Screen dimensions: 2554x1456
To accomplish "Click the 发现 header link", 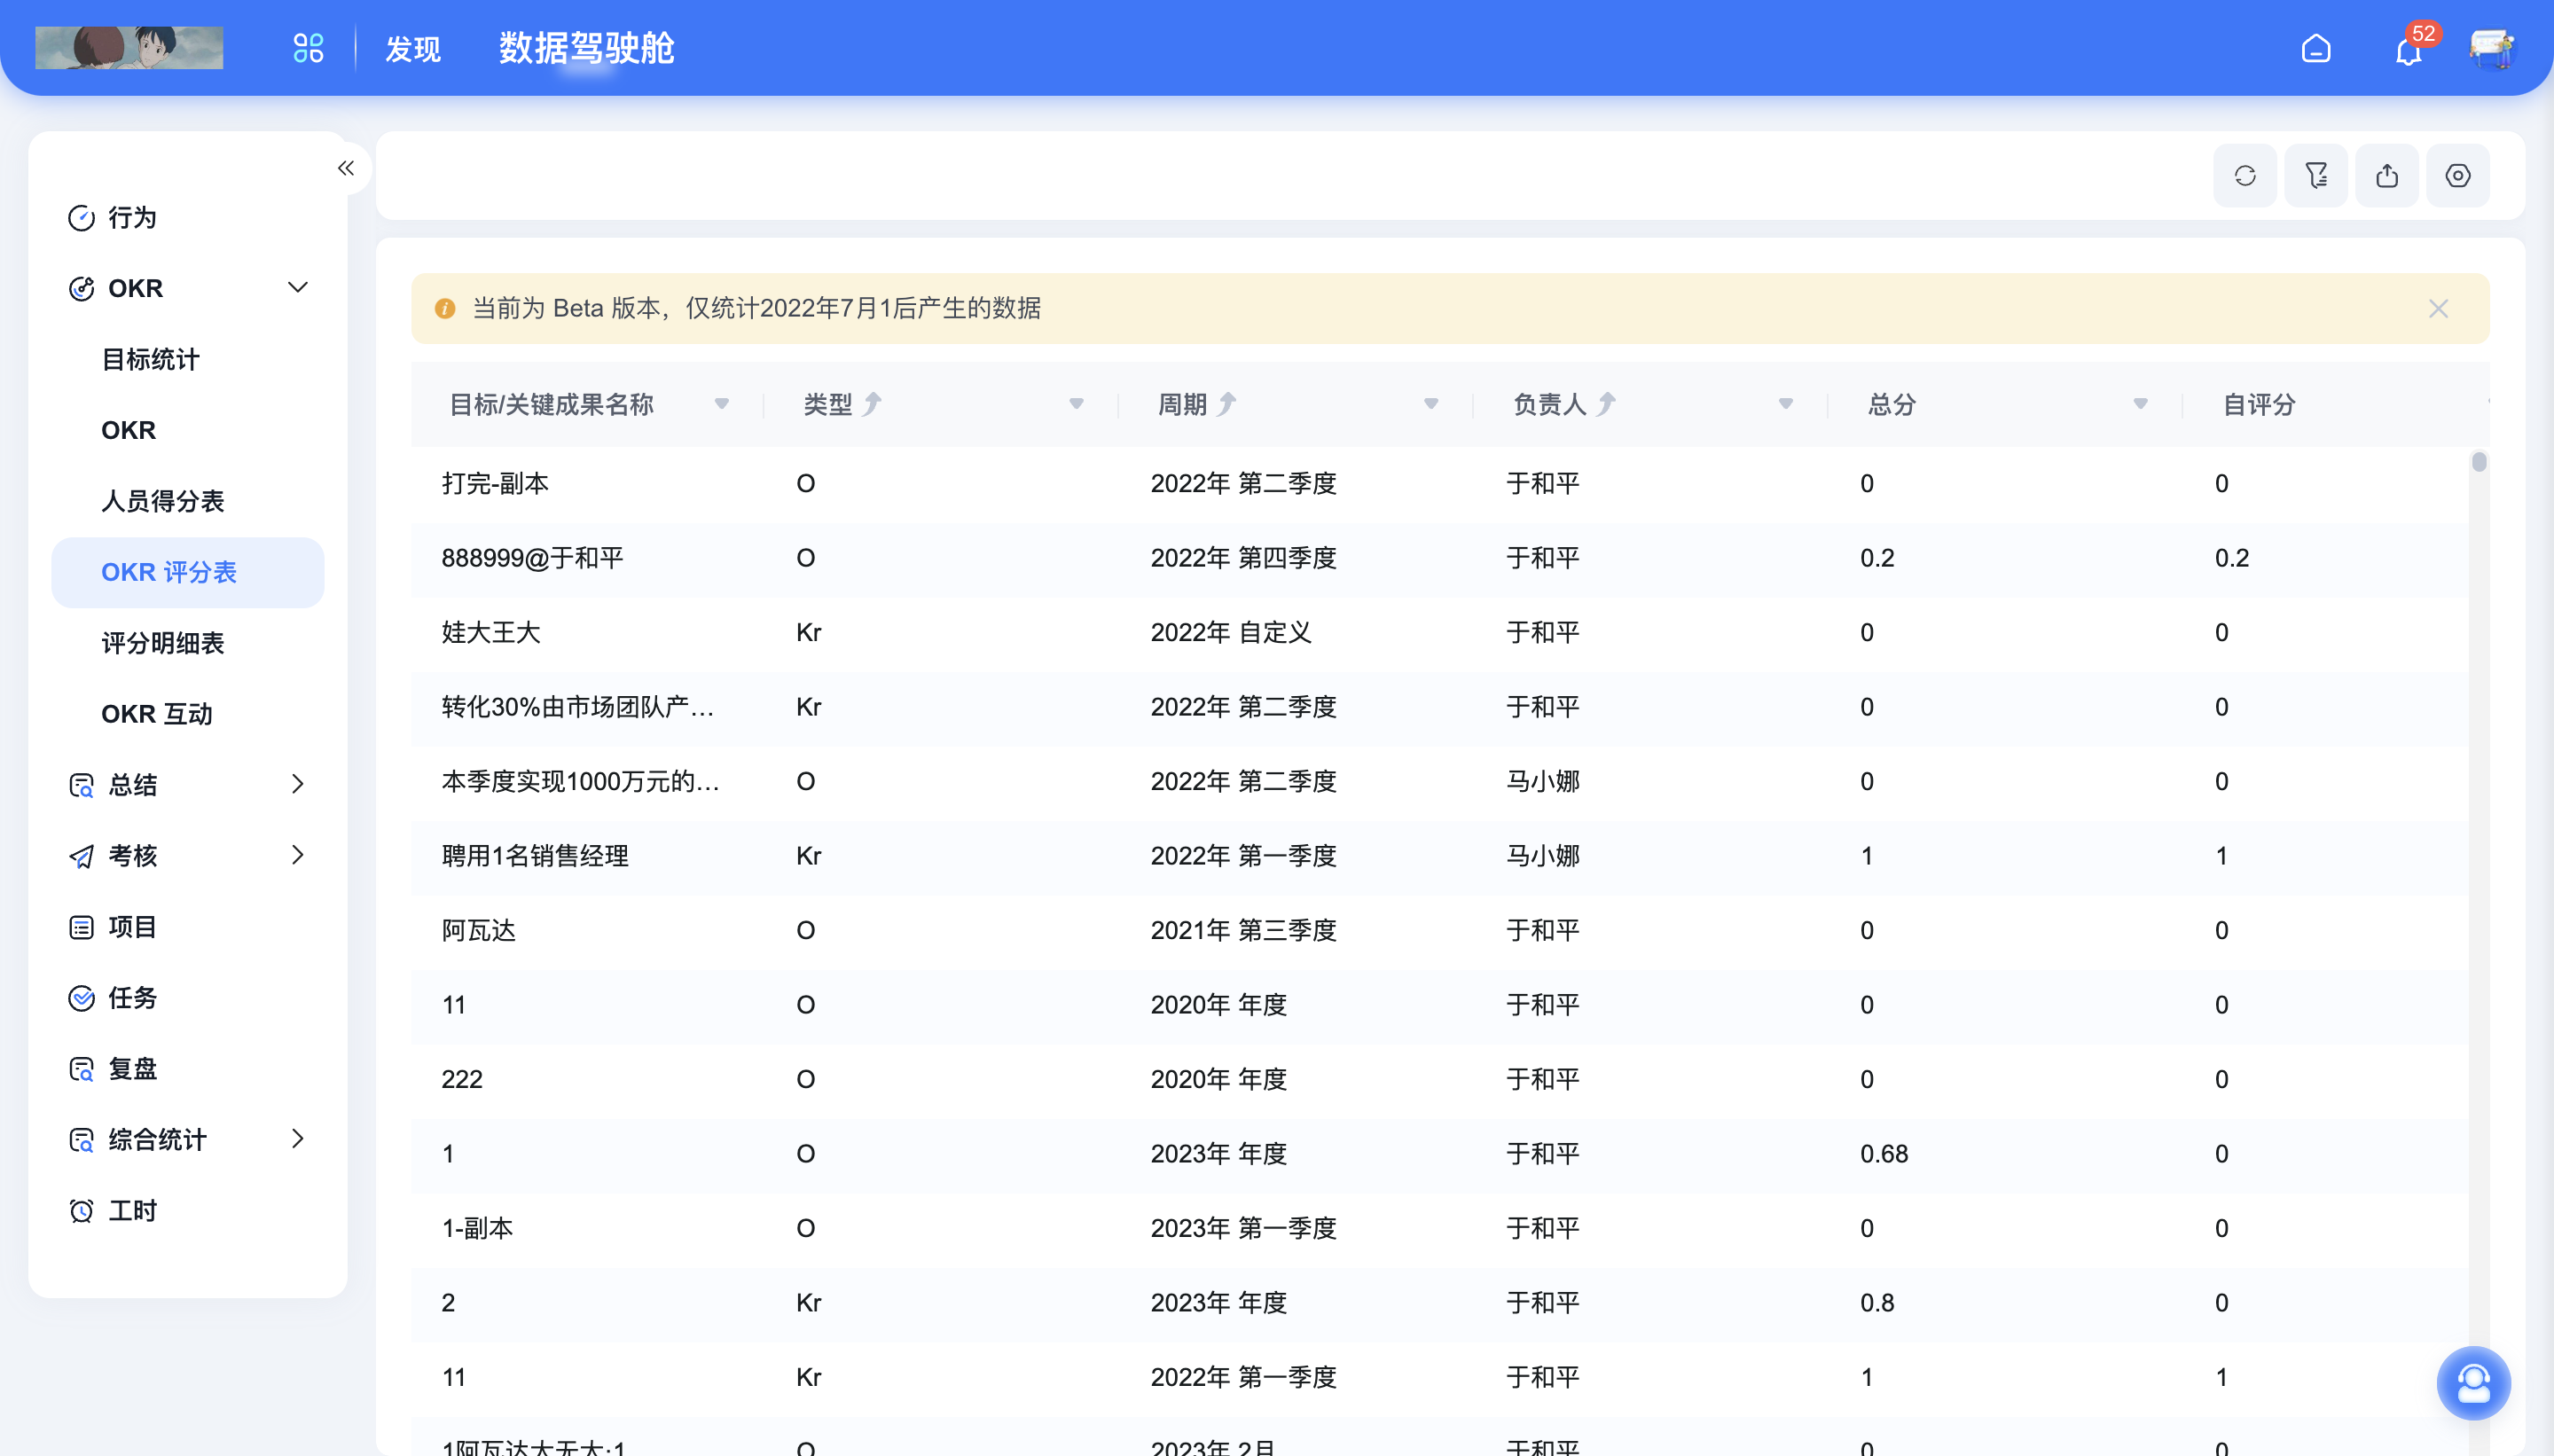I will pyautogui.click(x=413, y=48).
